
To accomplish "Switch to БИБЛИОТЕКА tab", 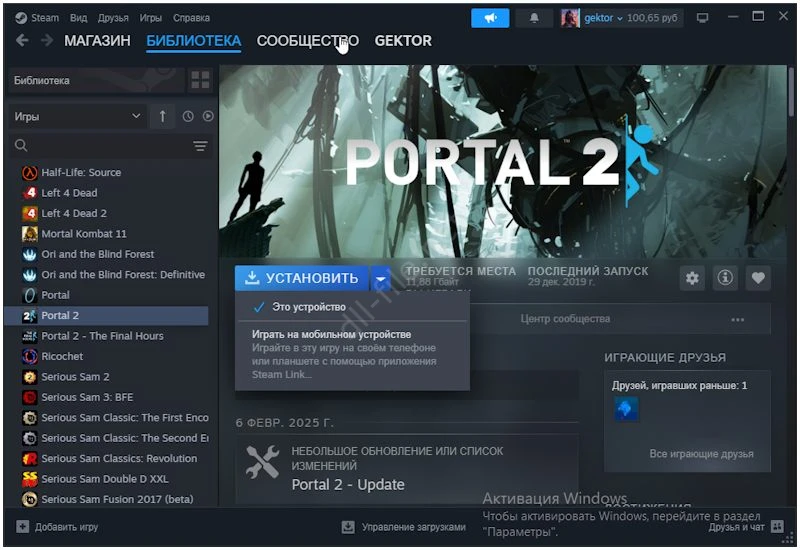I will click(x=193, y=41).
